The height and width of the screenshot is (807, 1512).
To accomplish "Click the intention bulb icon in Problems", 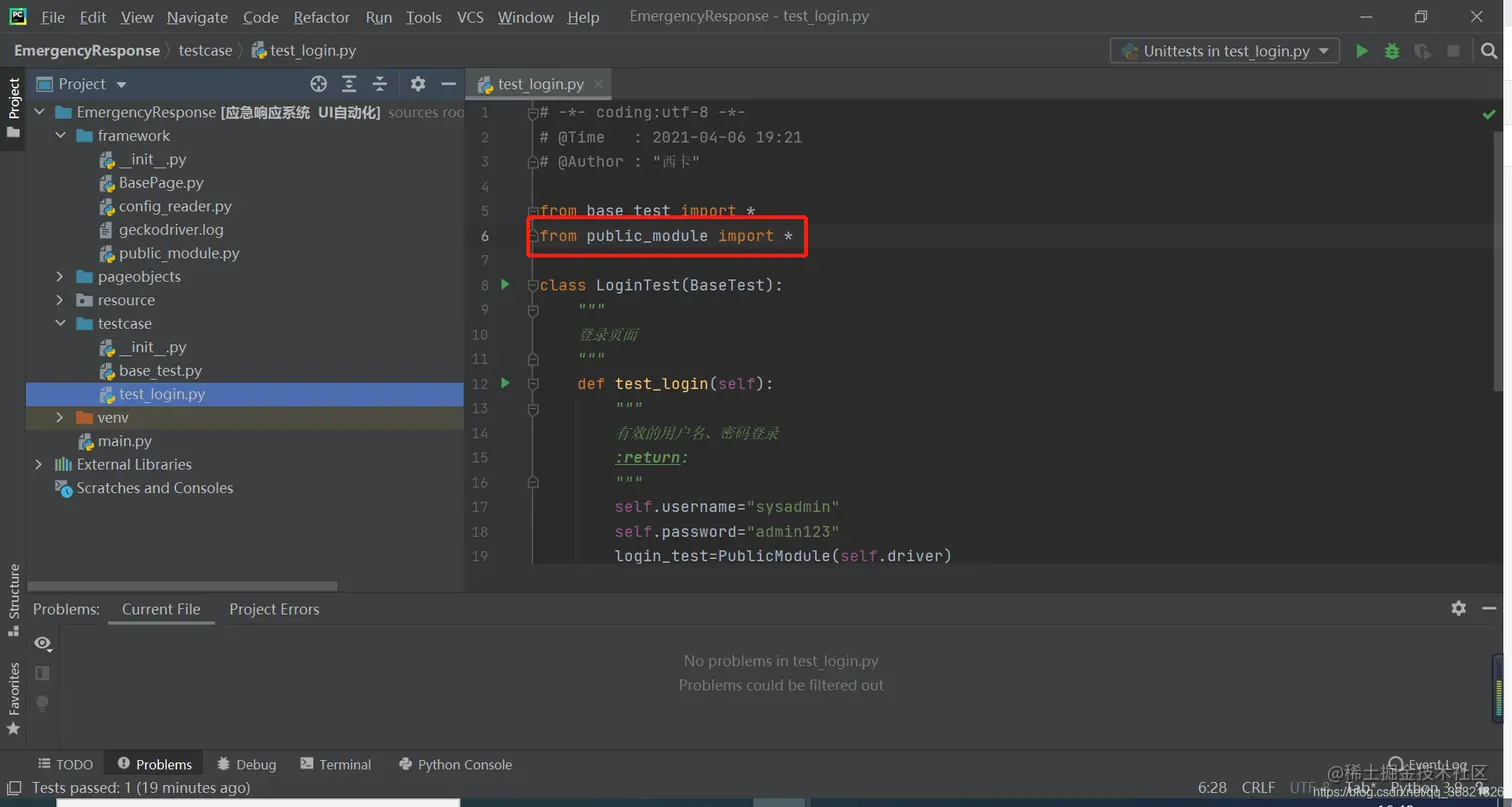I will pyautogui.click(x=42, y=703).
